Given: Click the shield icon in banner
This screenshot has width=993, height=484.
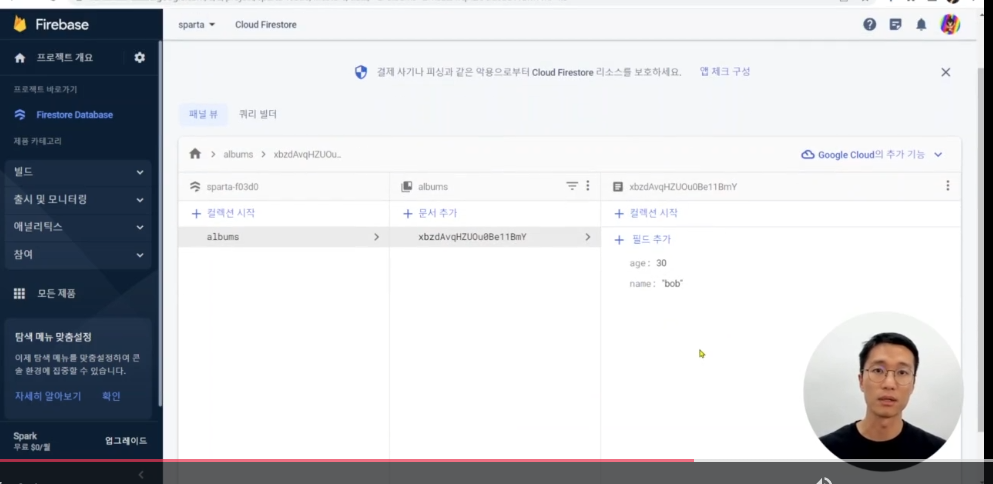Looking at the screenshot, I should [361, 72].
